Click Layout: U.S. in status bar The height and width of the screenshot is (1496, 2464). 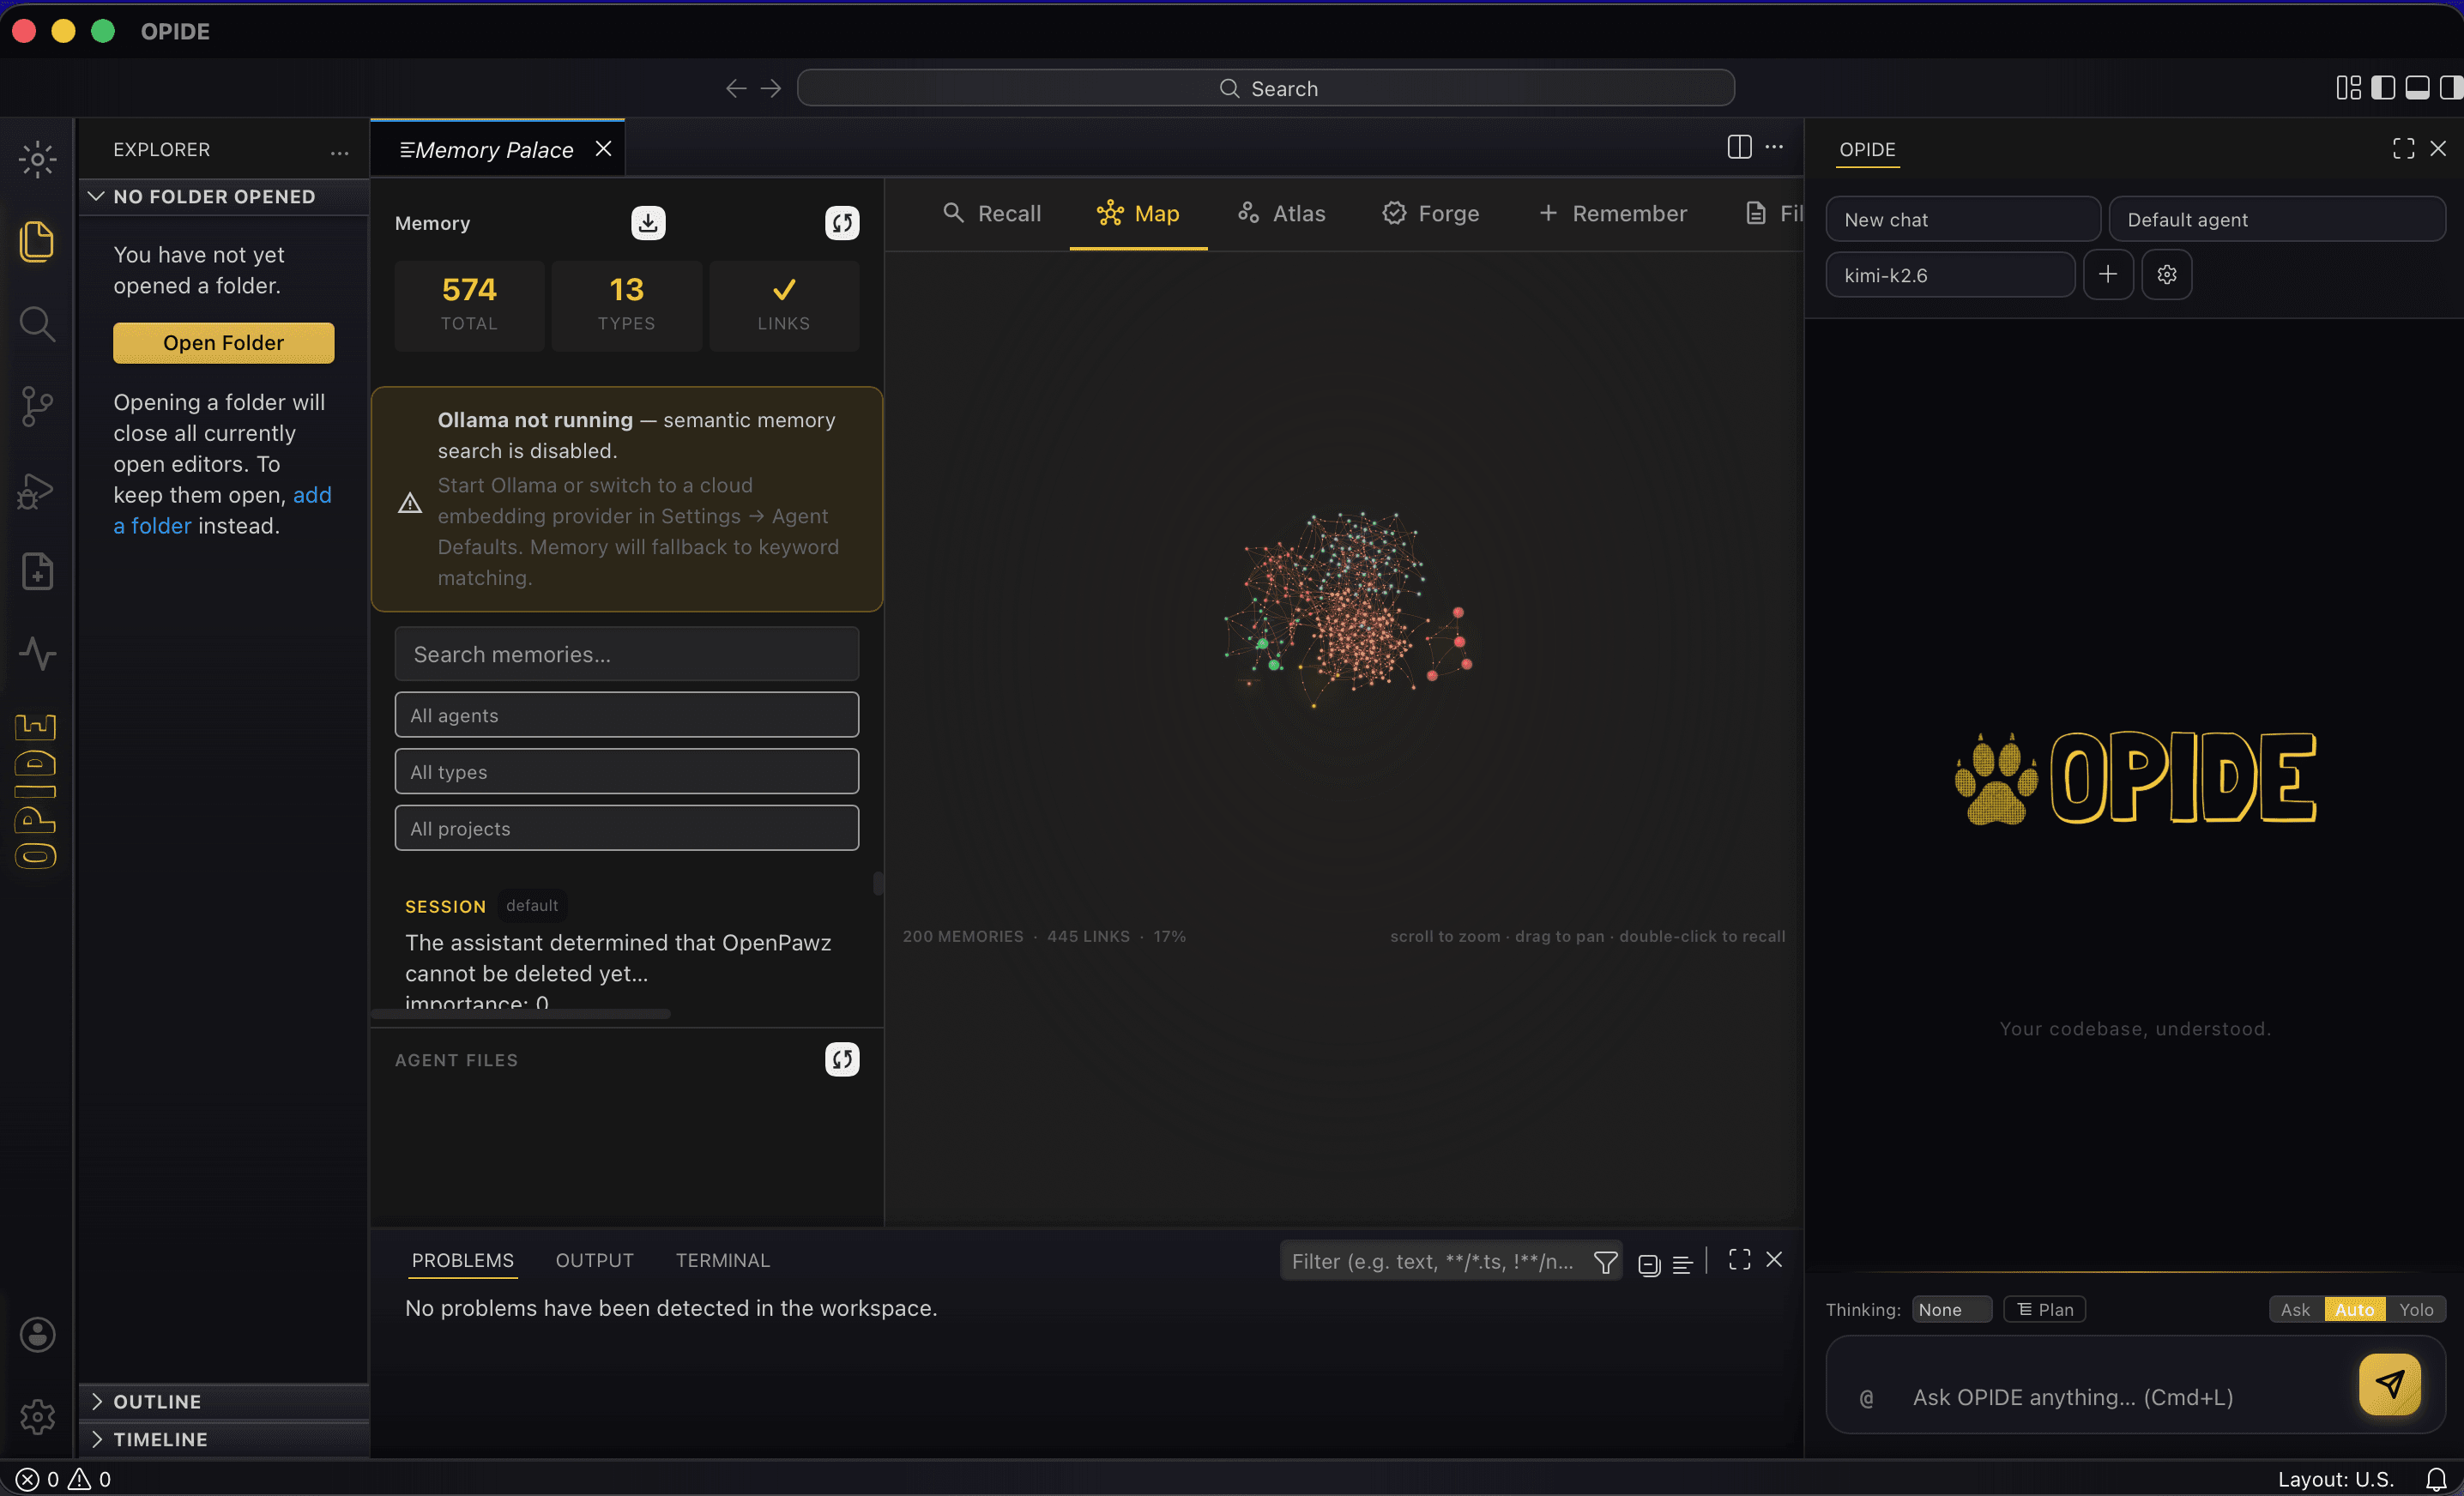pyautogui.click(x=2335, y=1479)
